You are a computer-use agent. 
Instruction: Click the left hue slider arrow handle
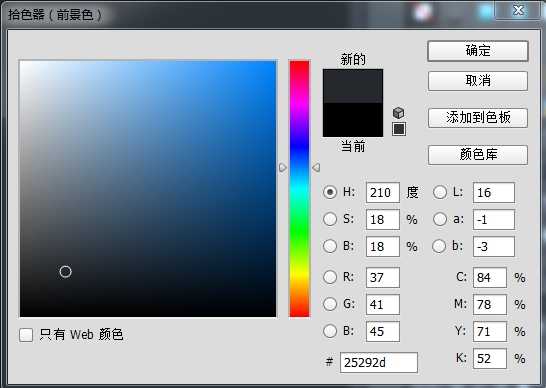pos(283,168)
